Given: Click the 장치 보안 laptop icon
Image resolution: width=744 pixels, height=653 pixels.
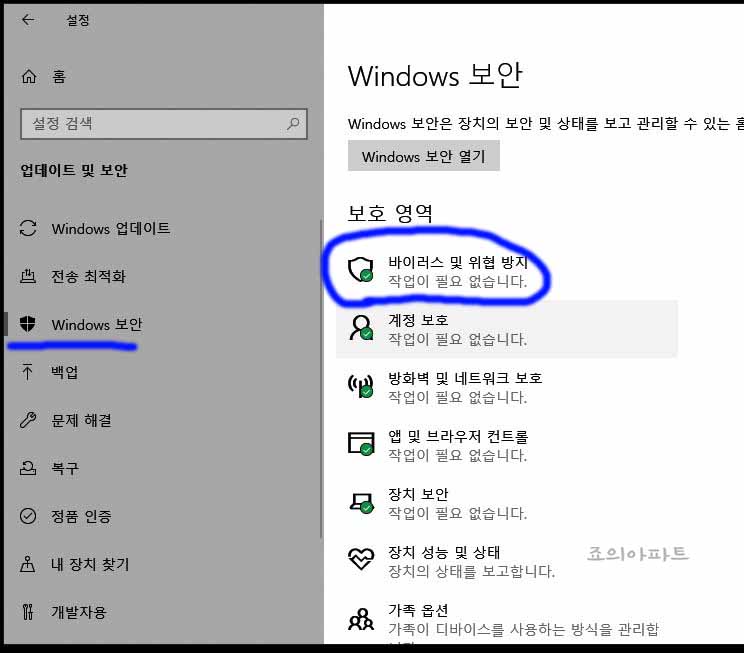Looking at the screenshot, I should pos(361,502).
